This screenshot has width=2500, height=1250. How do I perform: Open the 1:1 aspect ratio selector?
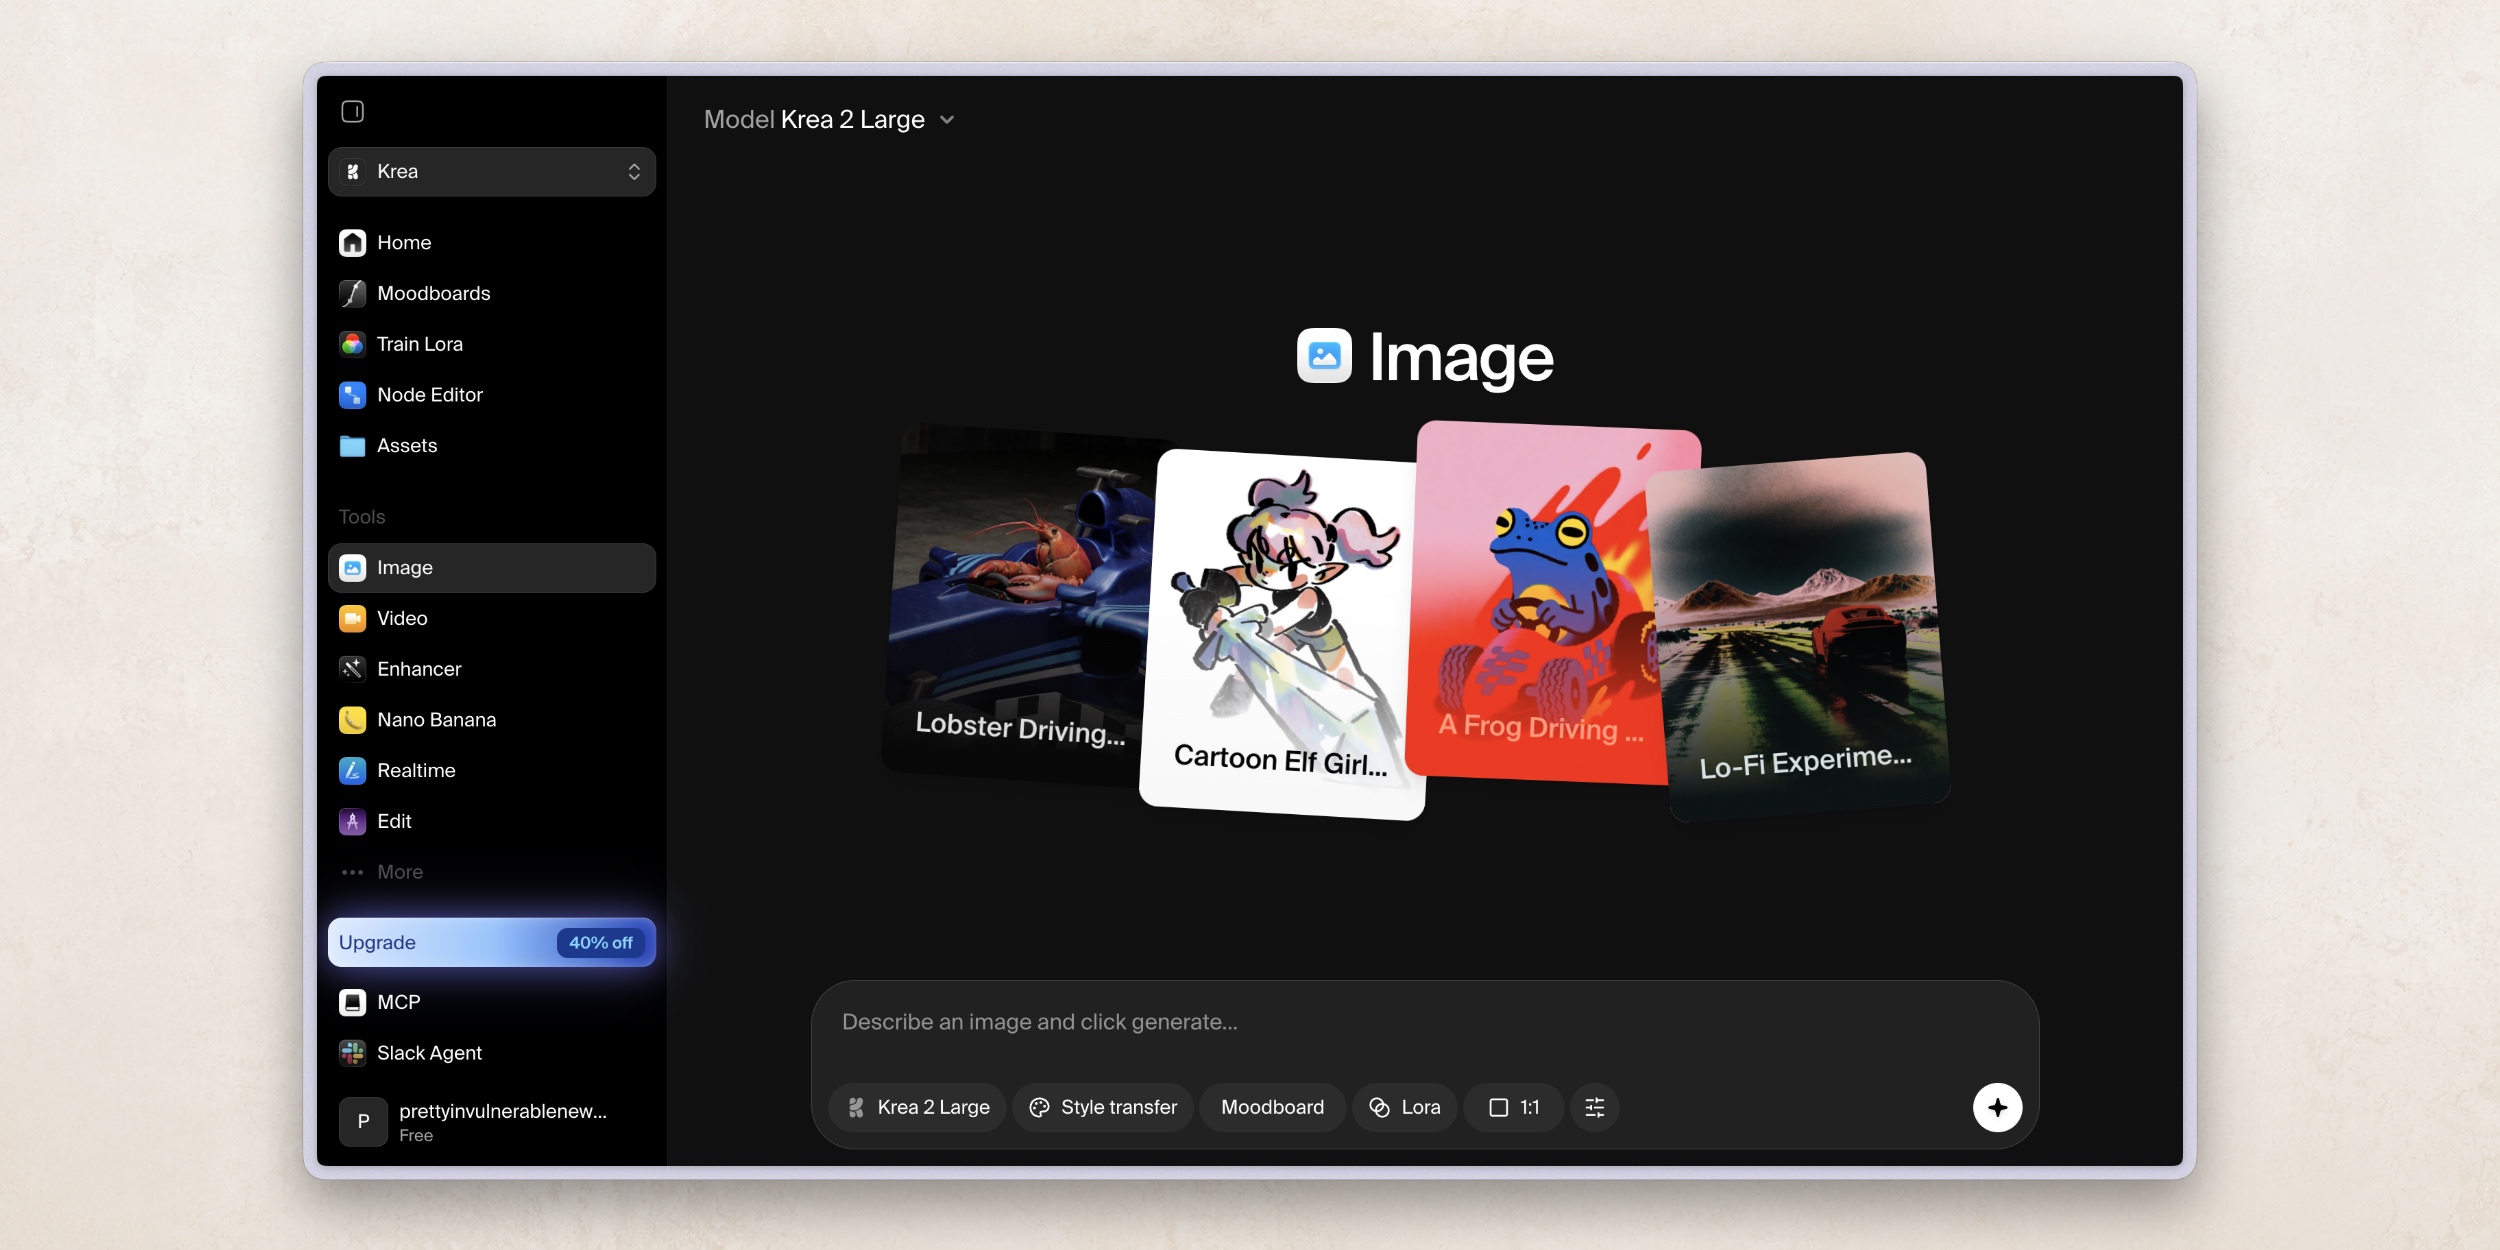click(1513, 1108)
